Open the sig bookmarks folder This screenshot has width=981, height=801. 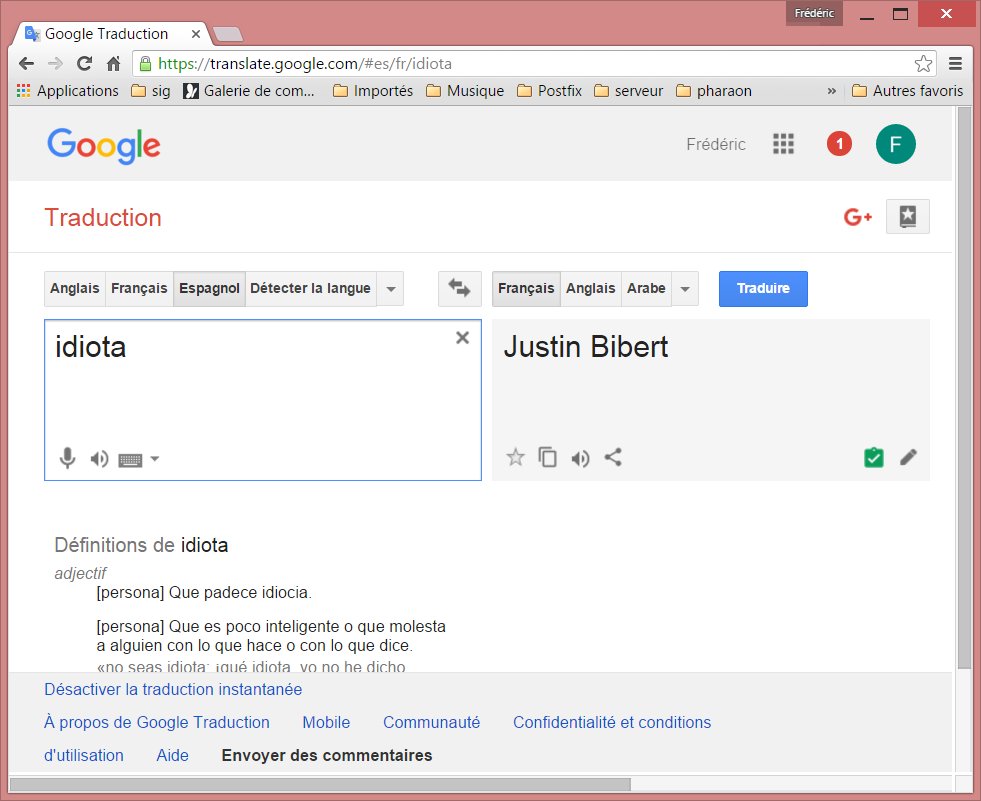[151, 91]
